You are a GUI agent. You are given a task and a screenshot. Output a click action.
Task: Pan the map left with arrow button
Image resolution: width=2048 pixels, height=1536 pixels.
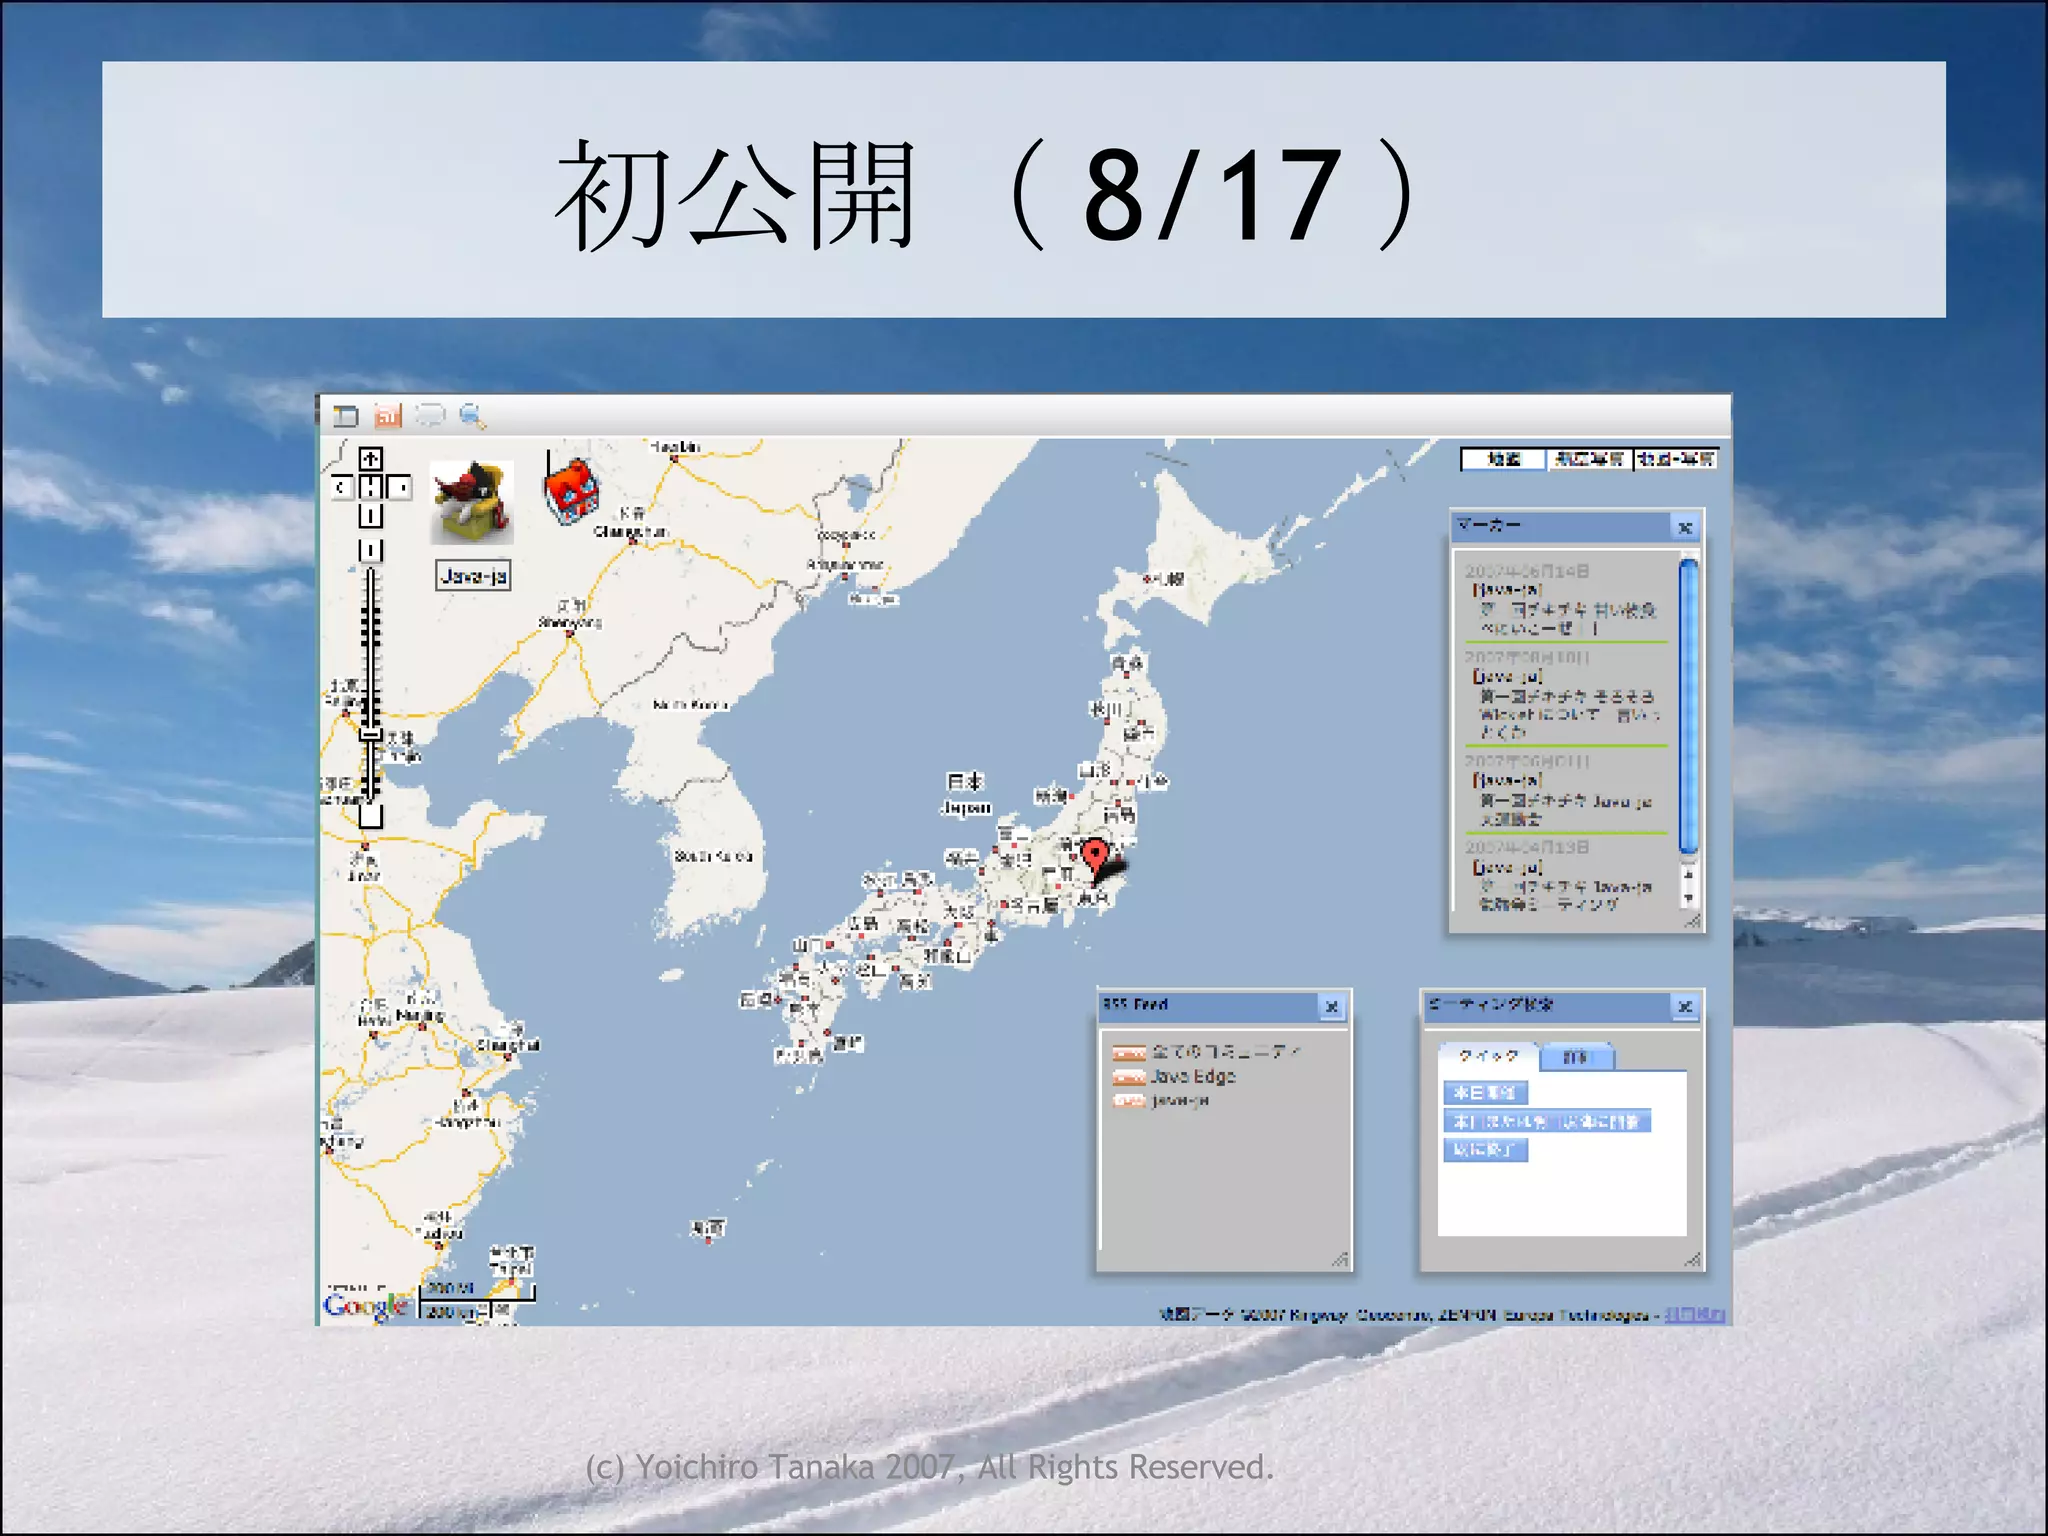pos(343,487)
